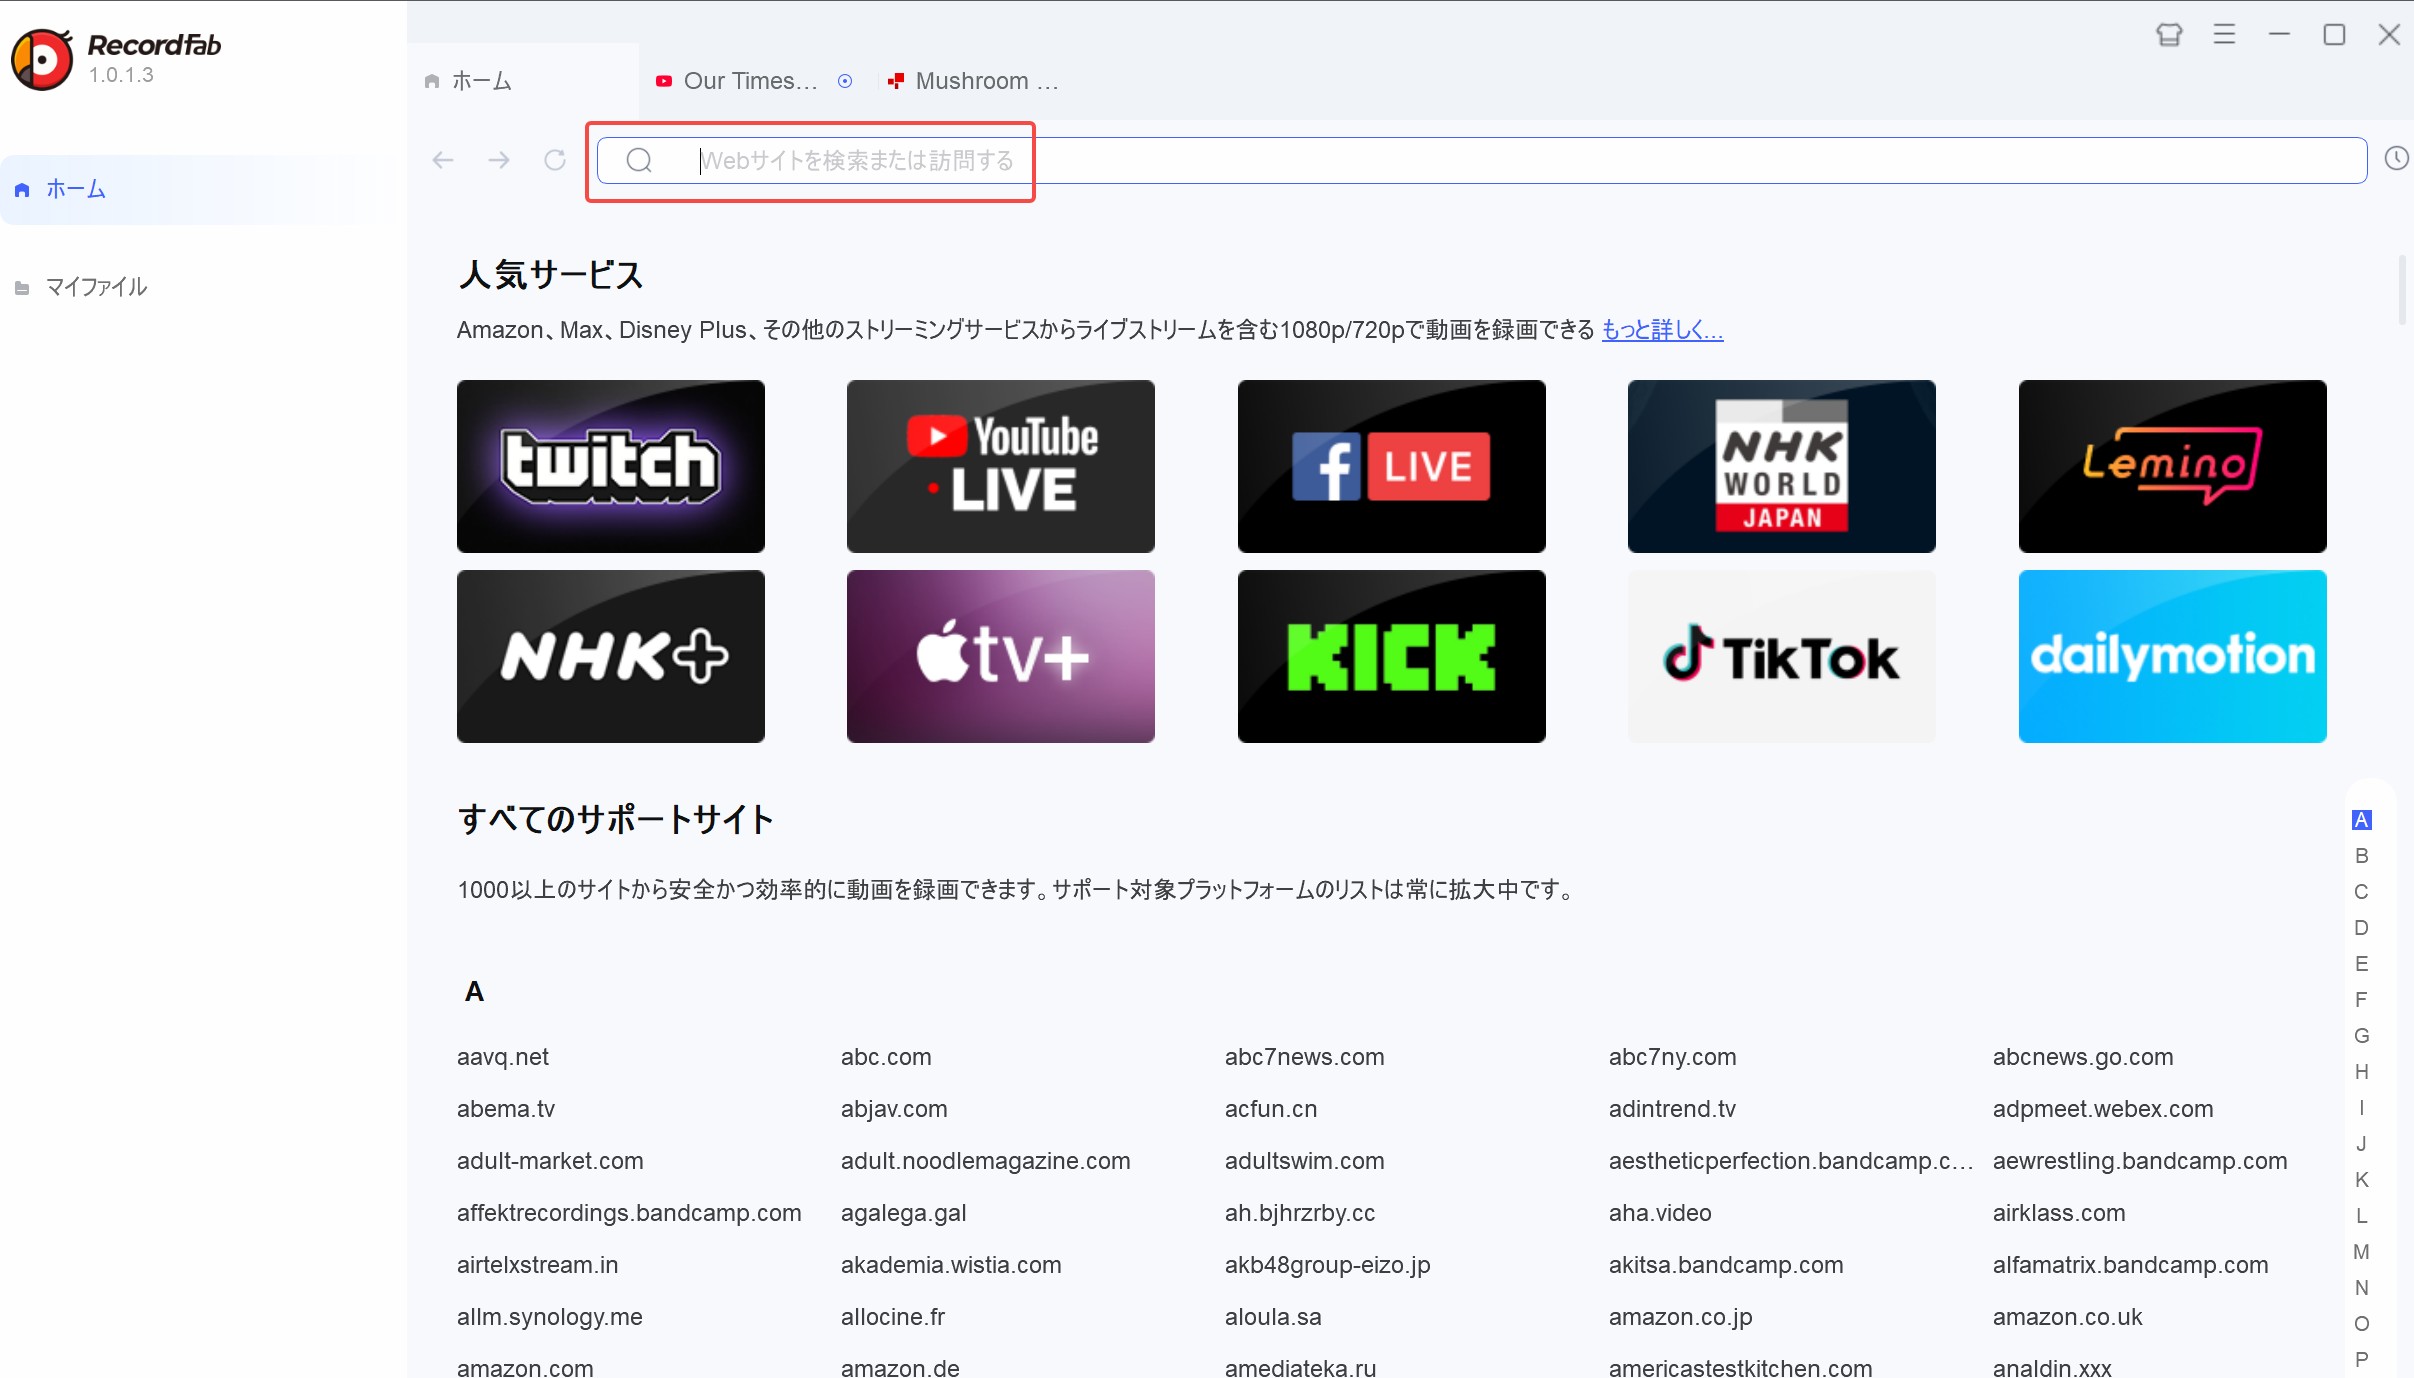This screenshot has height=1378, width=2414.
Task: Open airtelxstream.in site link
Action: [x=537, y=1265]
